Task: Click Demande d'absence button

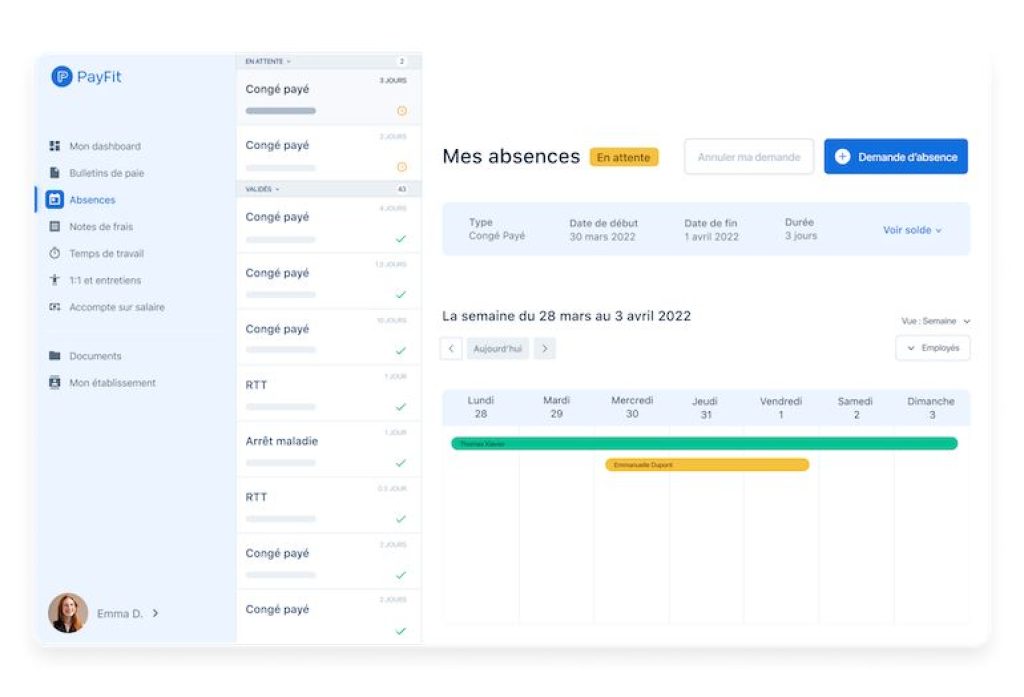Action: click(895, 157)
